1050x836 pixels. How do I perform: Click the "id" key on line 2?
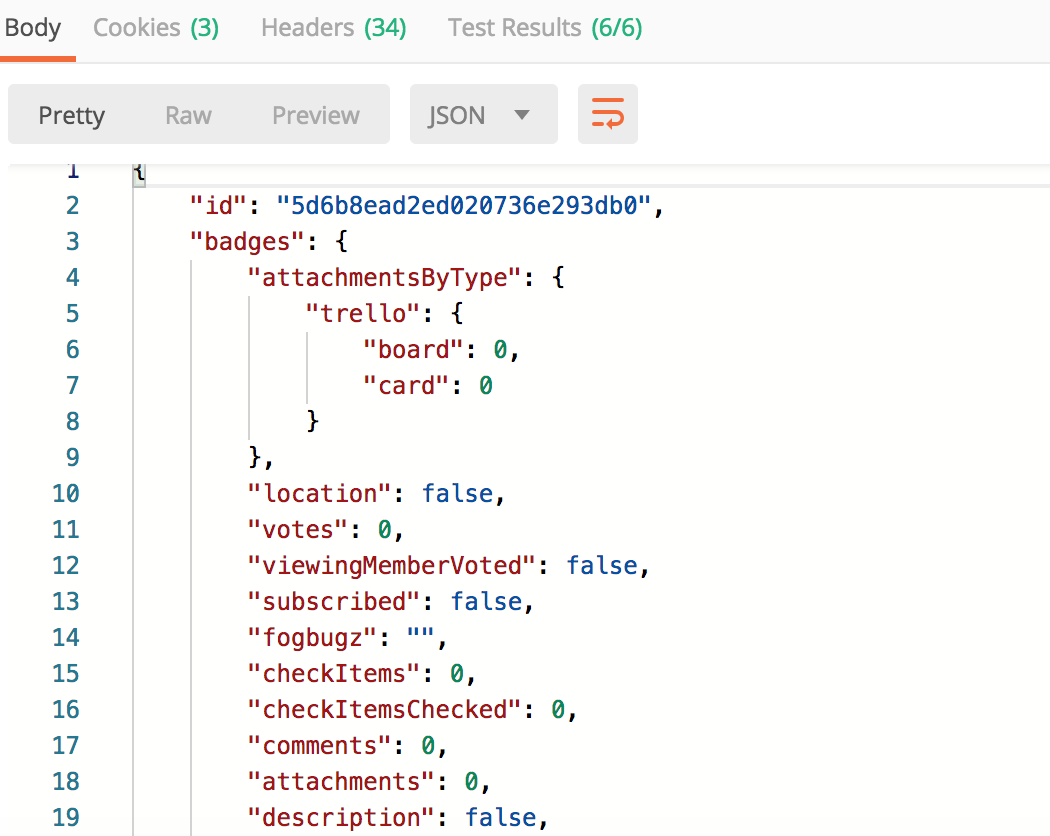(x=219, y=206)
